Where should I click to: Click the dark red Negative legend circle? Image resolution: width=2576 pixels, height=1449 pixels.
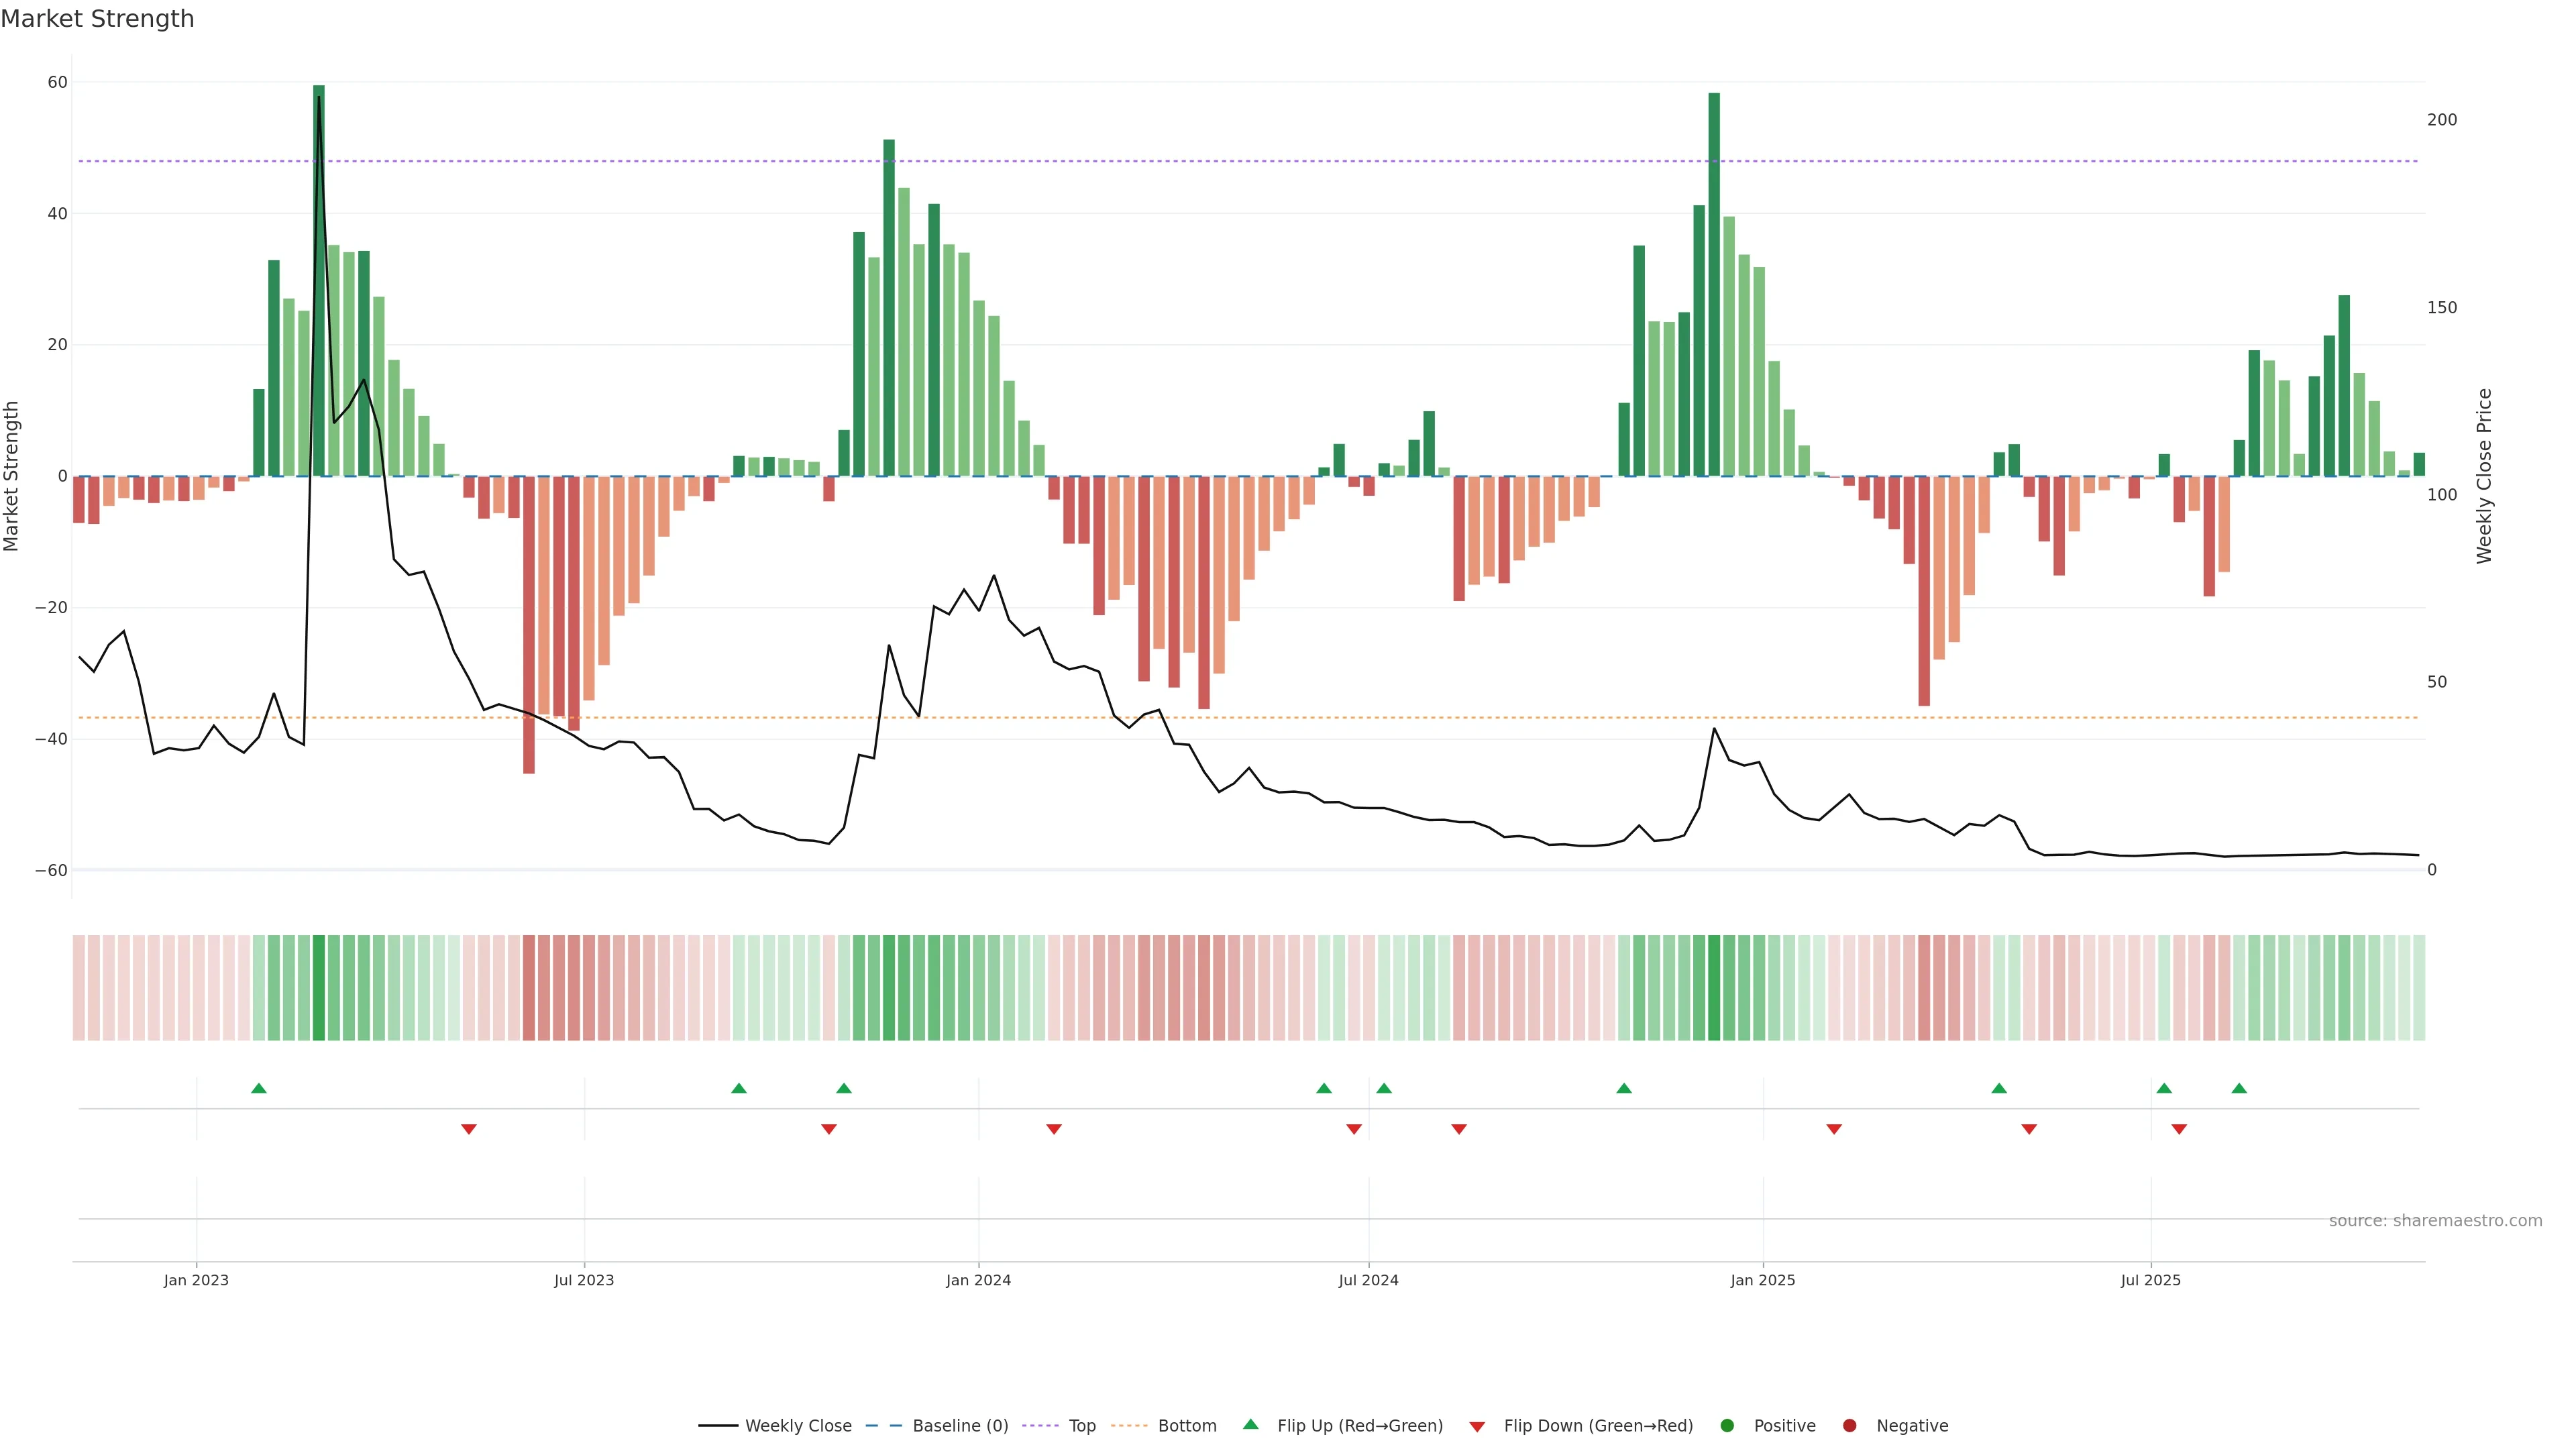[x=1849, y=1425]
